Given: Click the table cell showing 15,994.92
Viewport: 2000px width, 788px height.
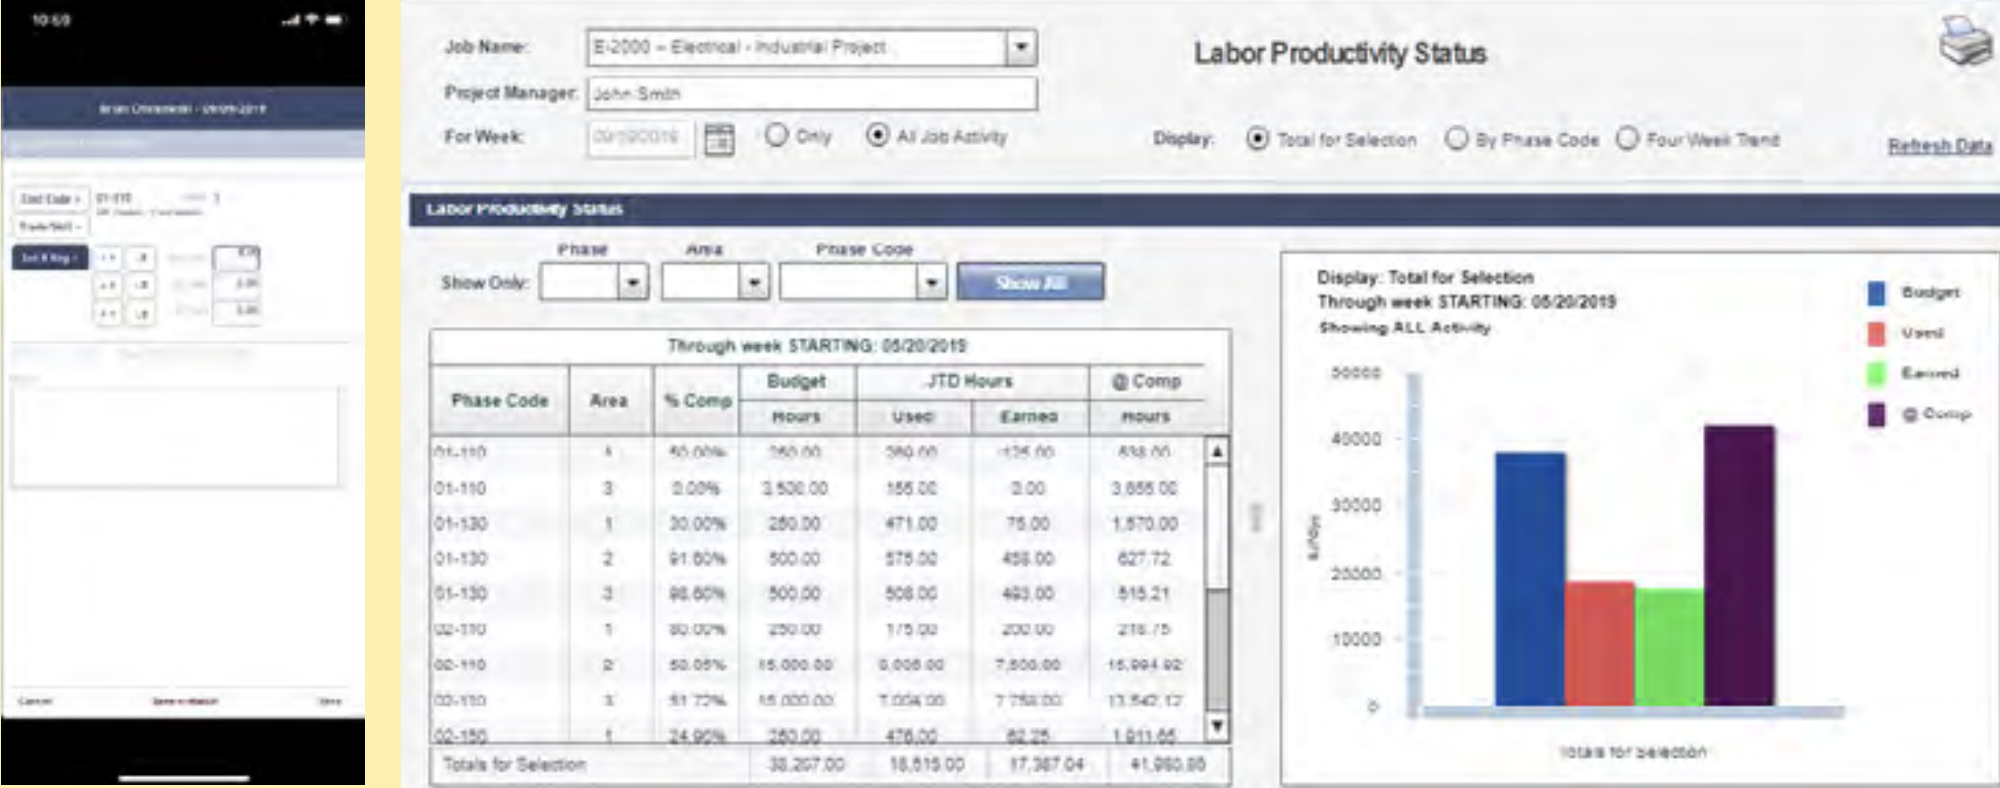Looking at the screenshot, I should (1145, 664).
